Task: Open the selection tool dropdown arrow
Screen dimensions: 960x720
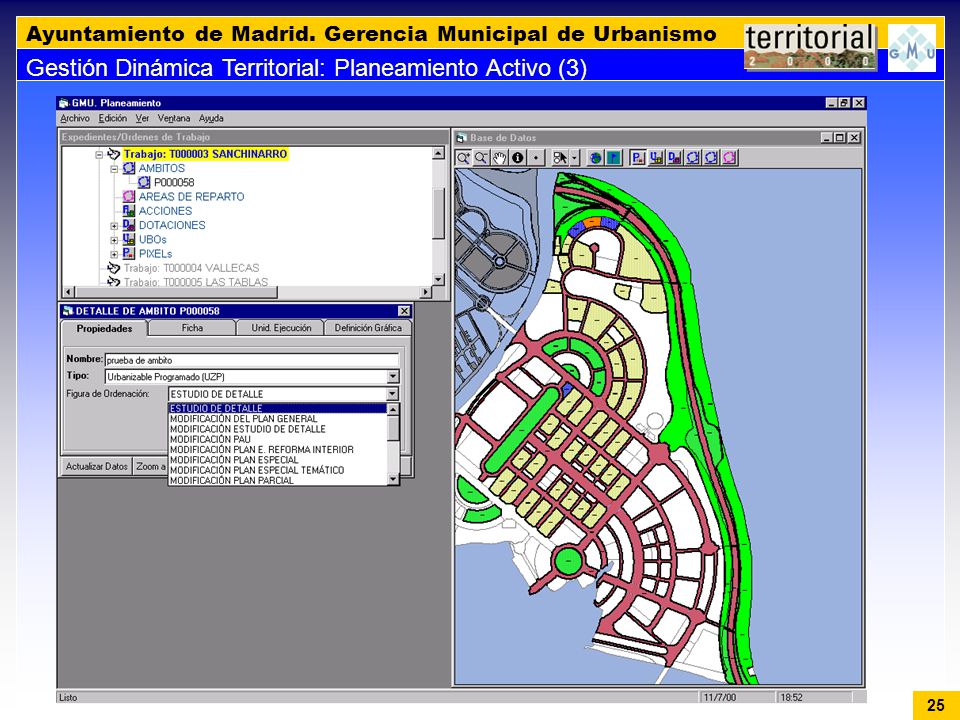Action: [574, 158]
